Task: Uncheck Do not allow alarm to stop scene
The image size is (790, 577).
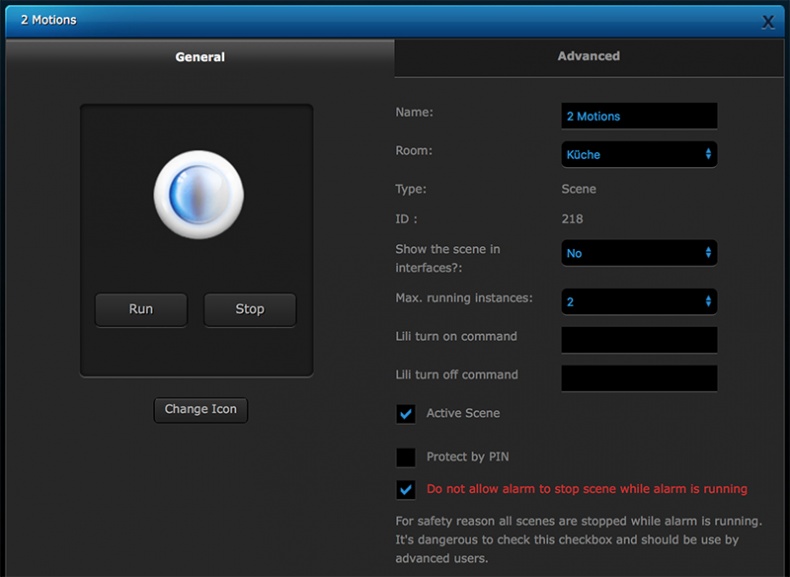Action: tap(406, 489)
